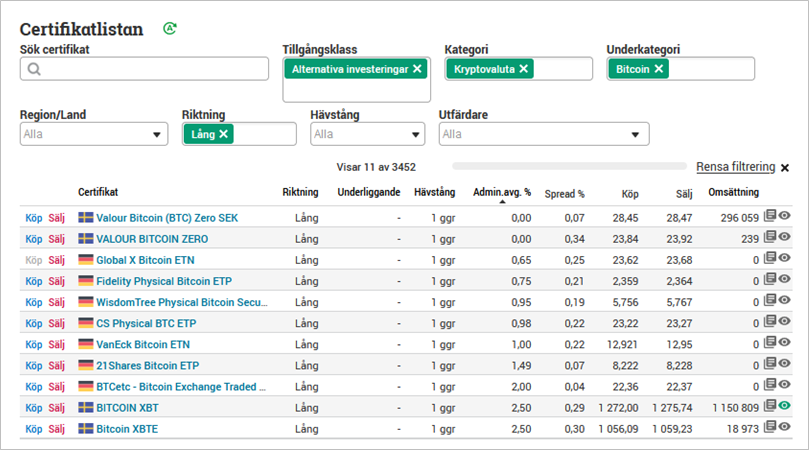Screen dimensions: 809x450
Task: Open news icon for CS Physical BTC ETP
Action: [x=770, y=321]
